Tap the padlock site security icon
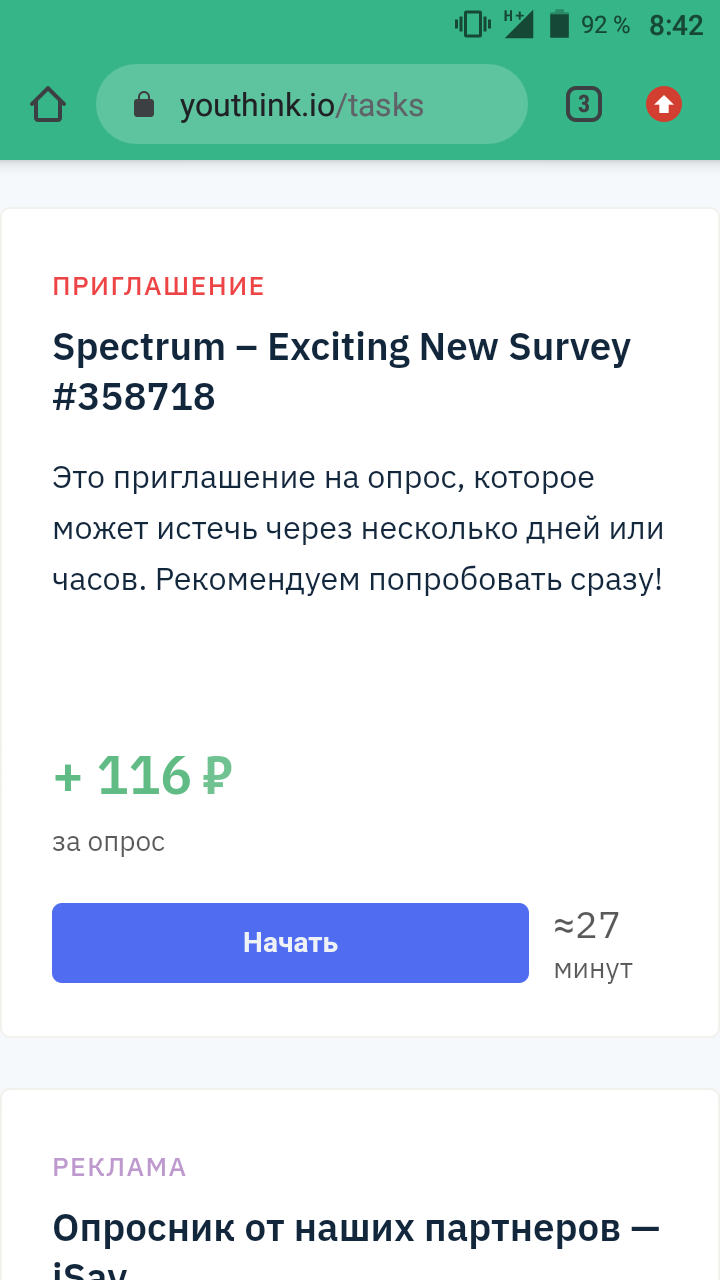The width and height of the screenshot is (720, 1280). (144, 105)
